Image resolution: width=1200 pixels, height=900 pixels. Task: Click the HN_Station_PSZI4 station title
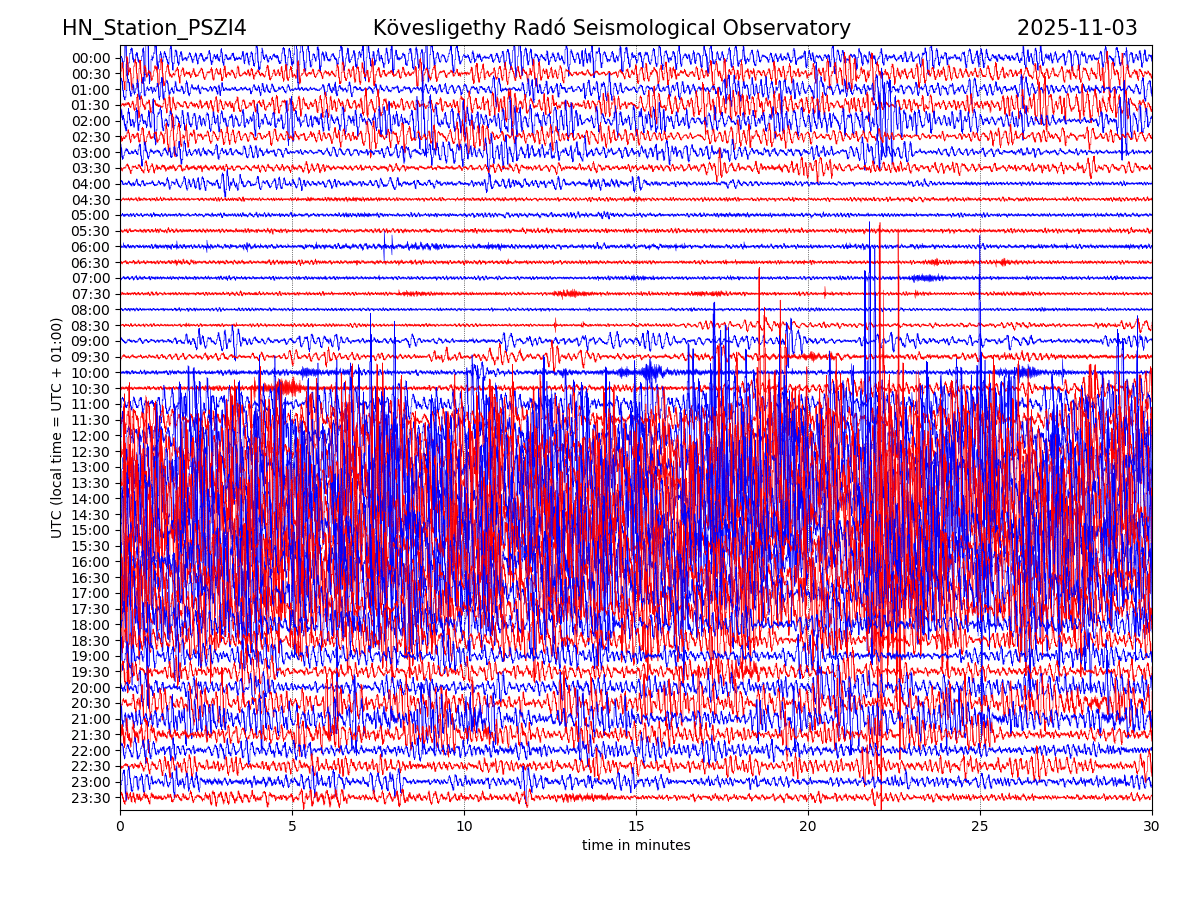point(154,29)
